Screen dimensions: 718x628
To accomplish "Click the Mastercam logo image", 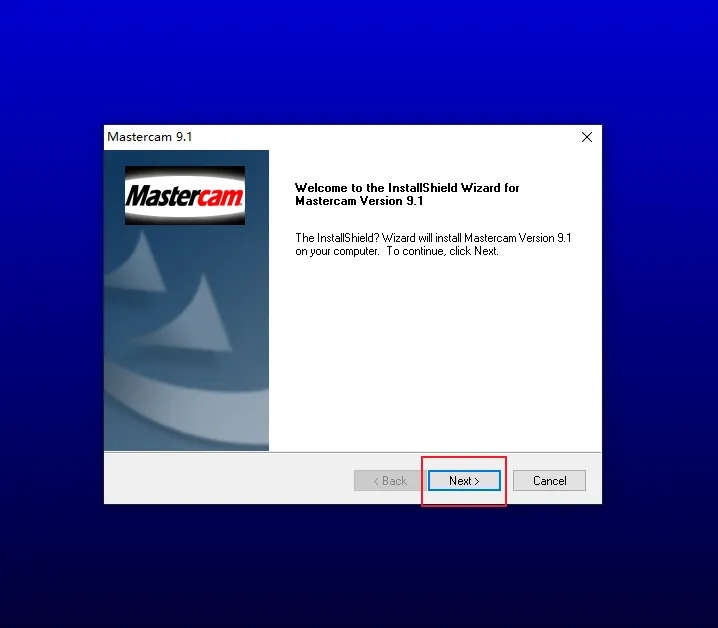I will 185,196.
